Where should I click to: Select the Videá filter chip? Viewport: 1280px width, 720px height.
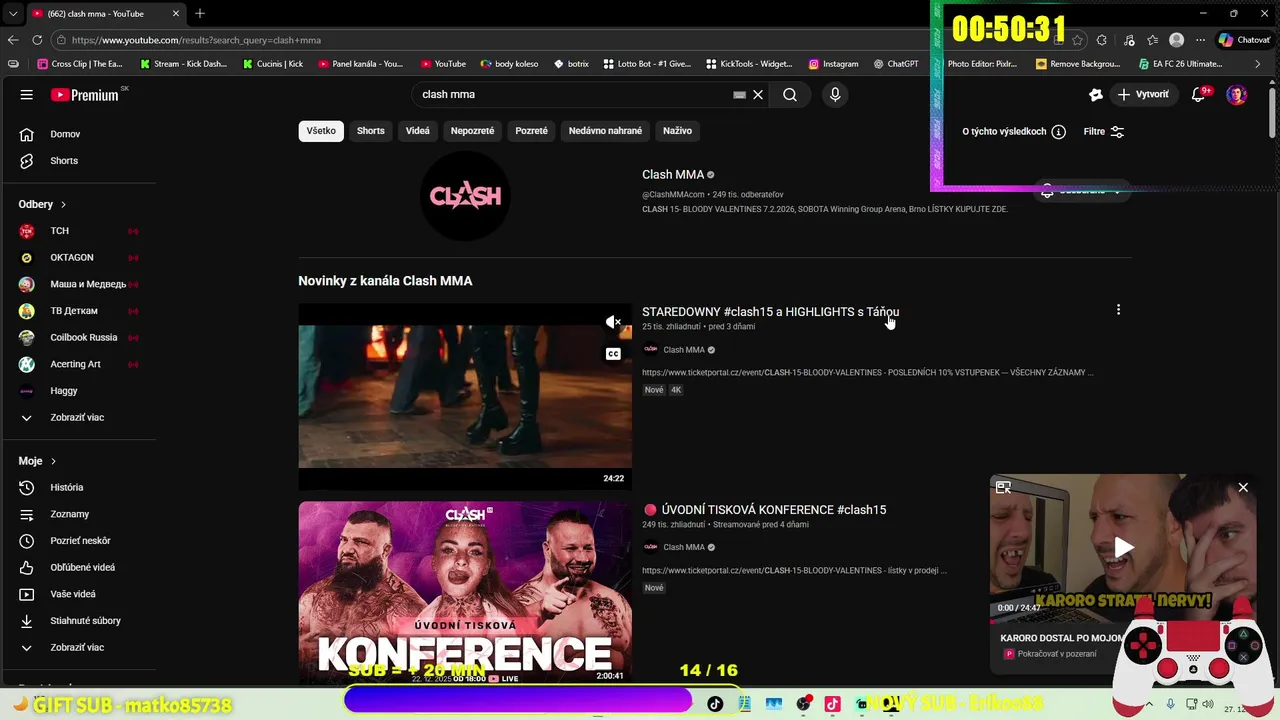(418, 131)
